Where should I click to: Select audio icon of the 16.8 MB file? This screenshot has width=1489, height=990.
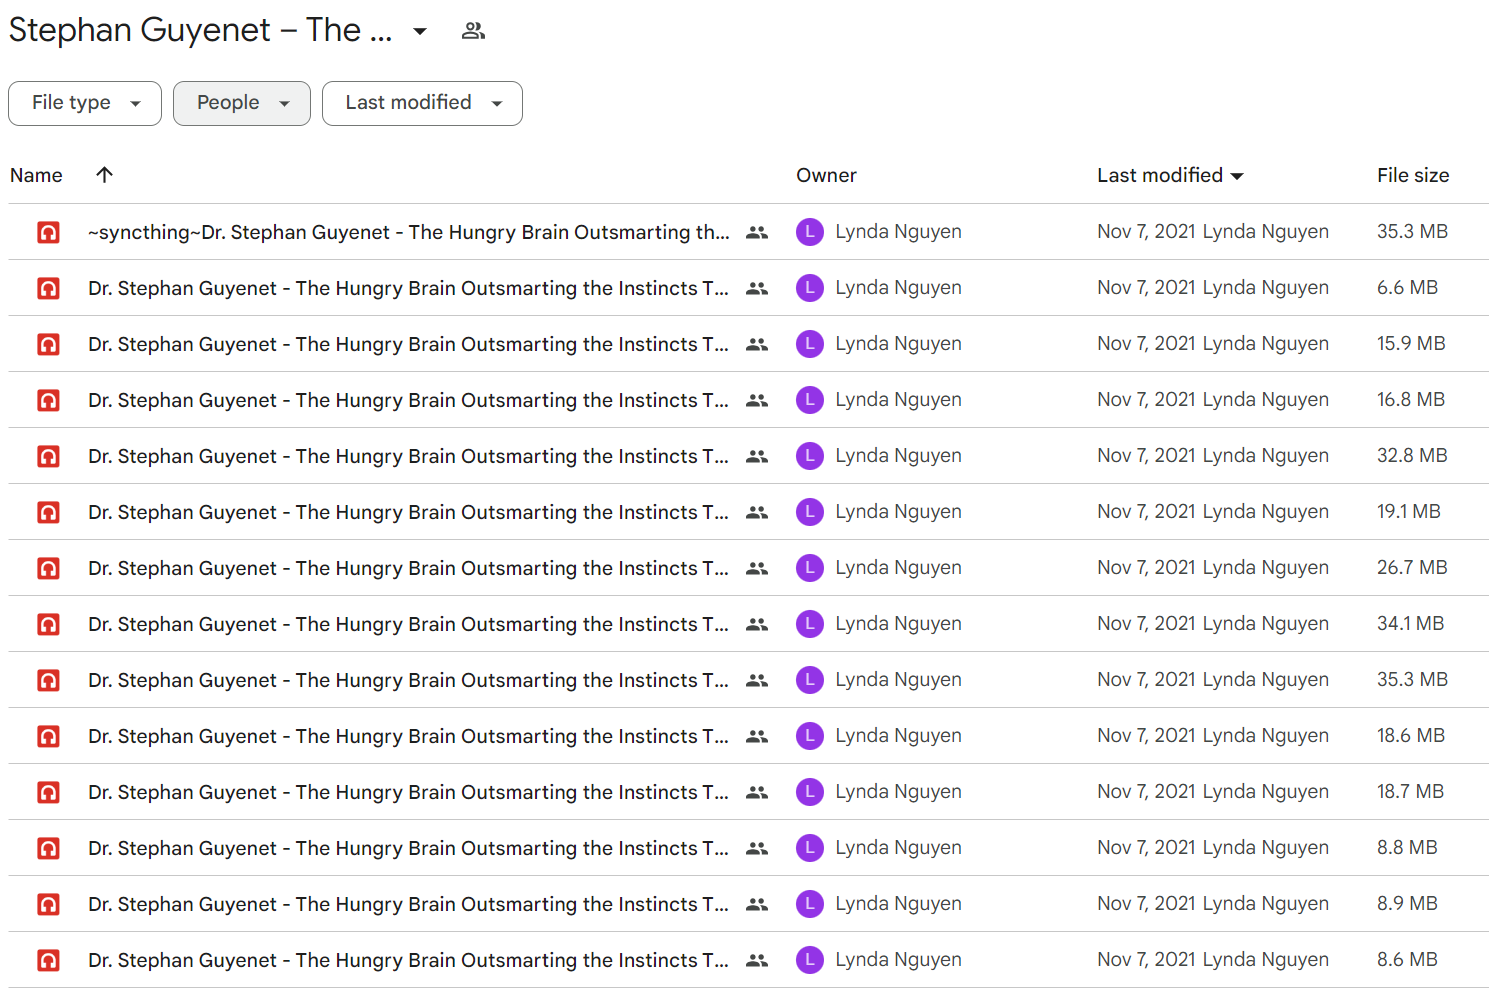48,400
